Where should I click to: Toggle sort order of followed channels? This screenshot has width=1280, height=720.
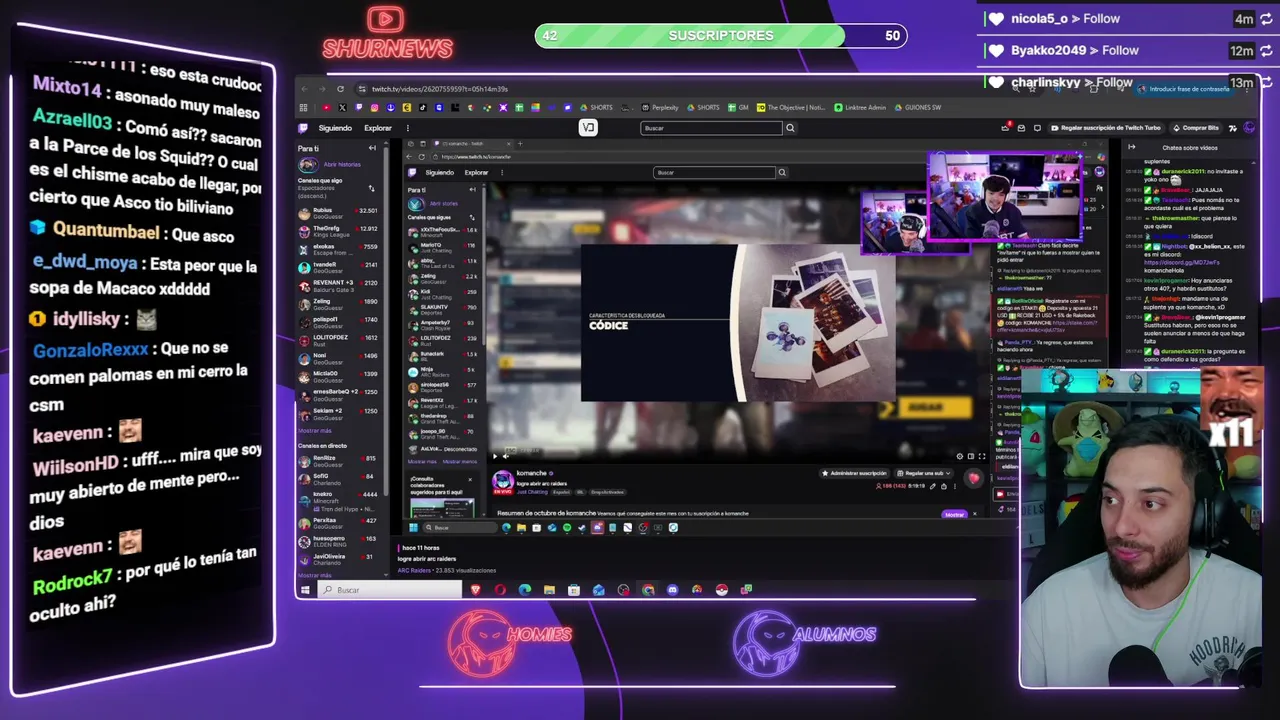pyautogui.click(x=372, y=188)
